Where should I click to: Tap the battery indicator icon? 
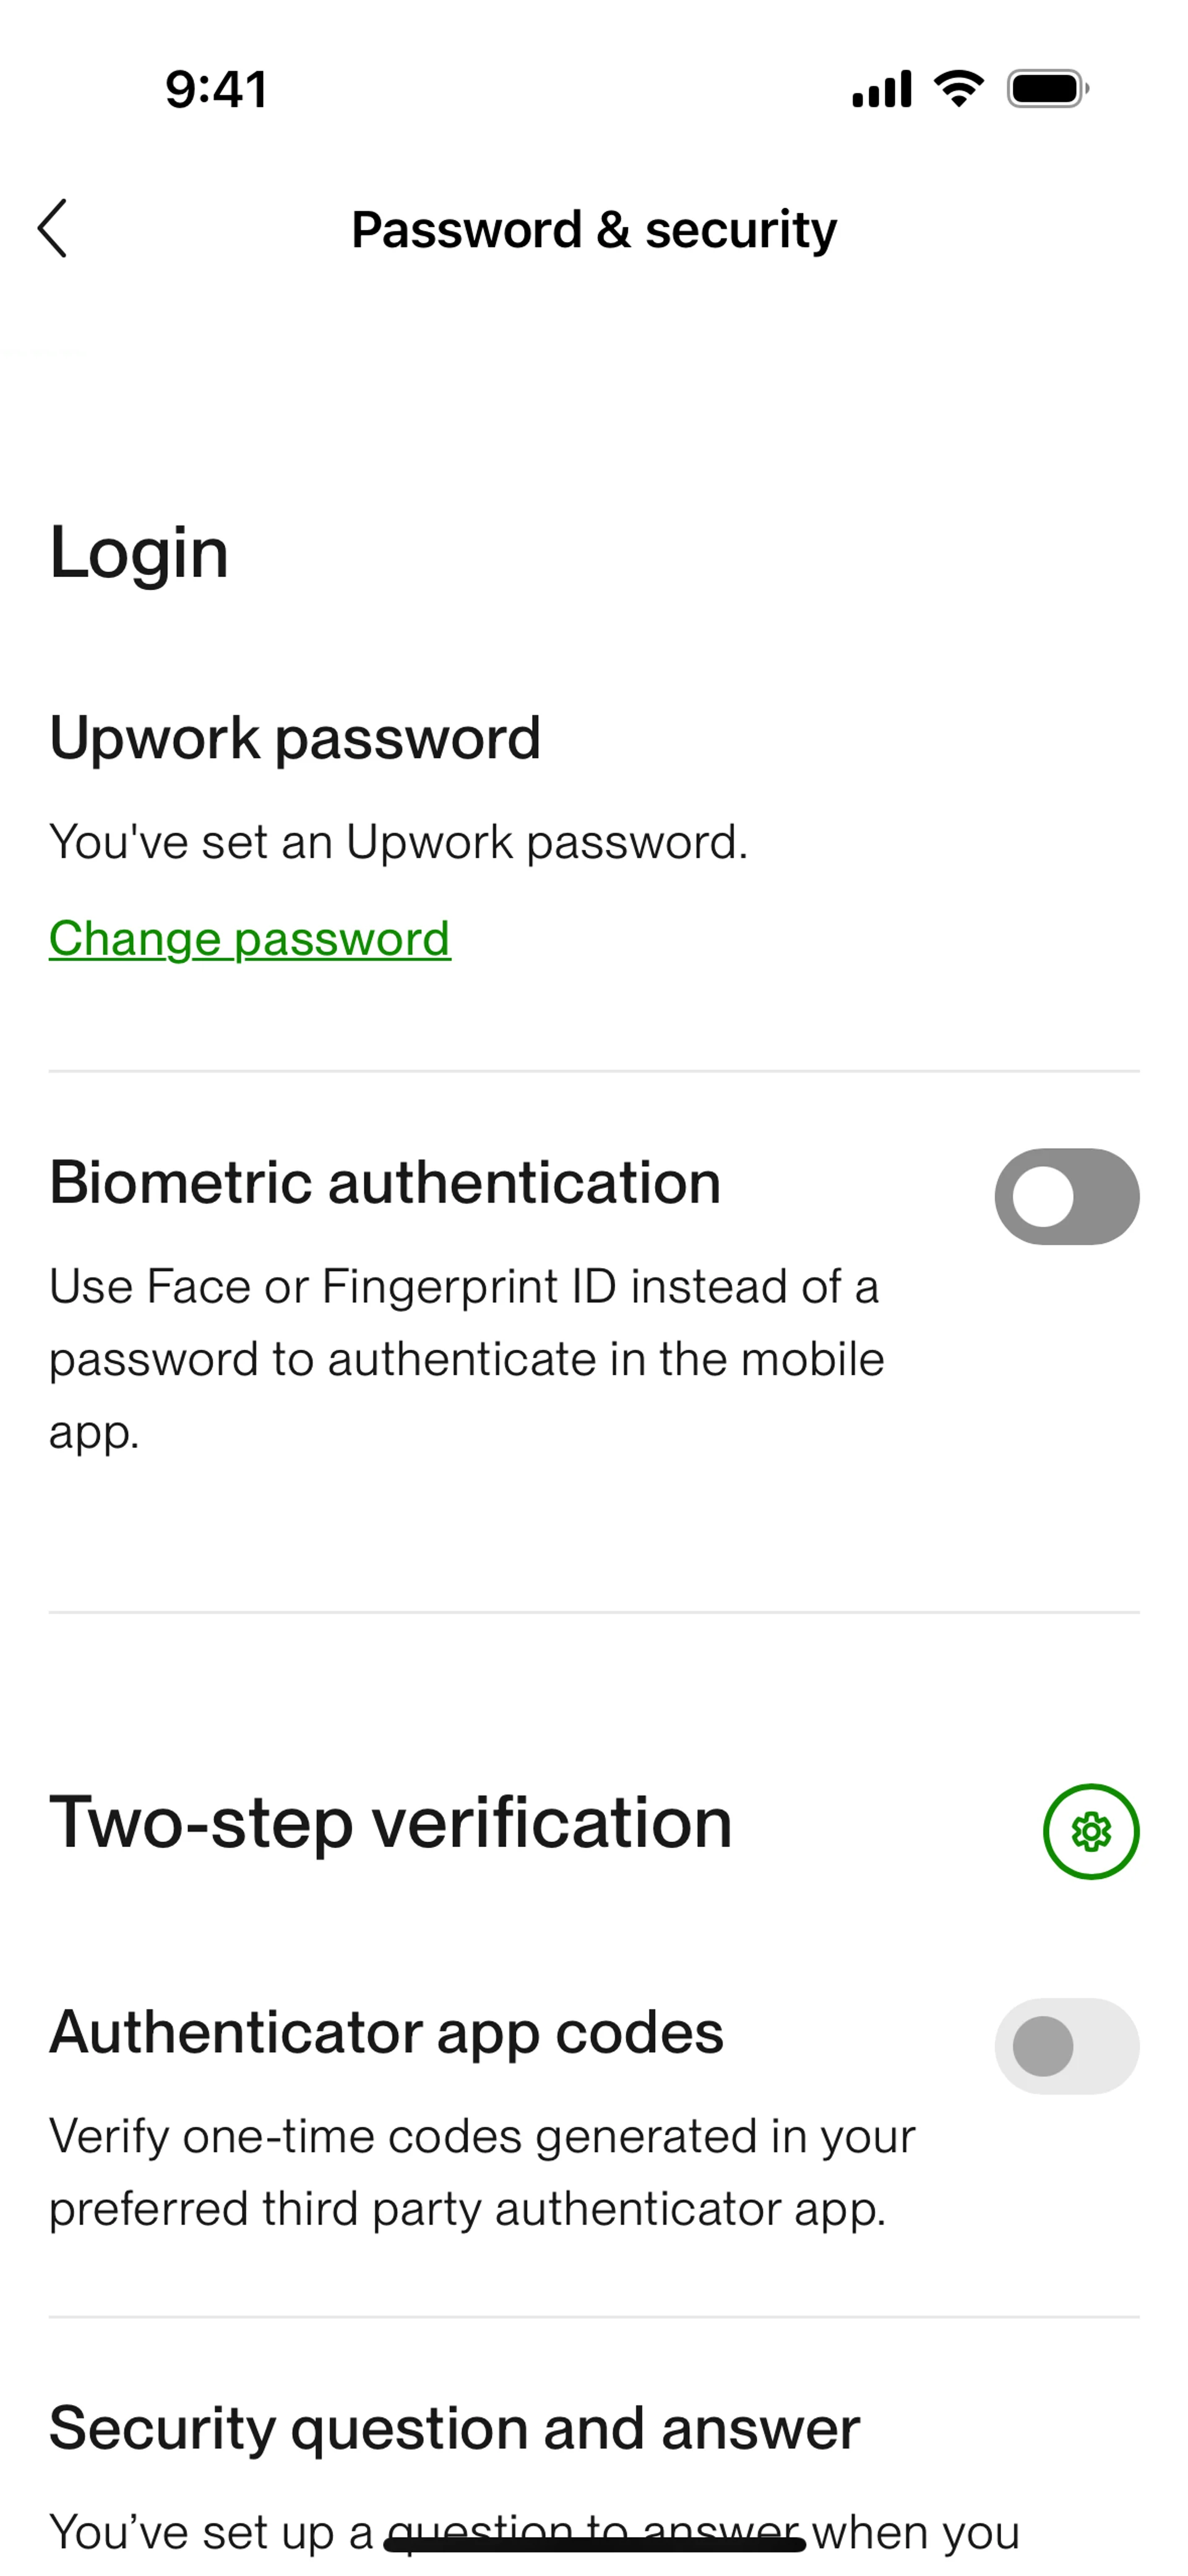tap(1047, 89)
